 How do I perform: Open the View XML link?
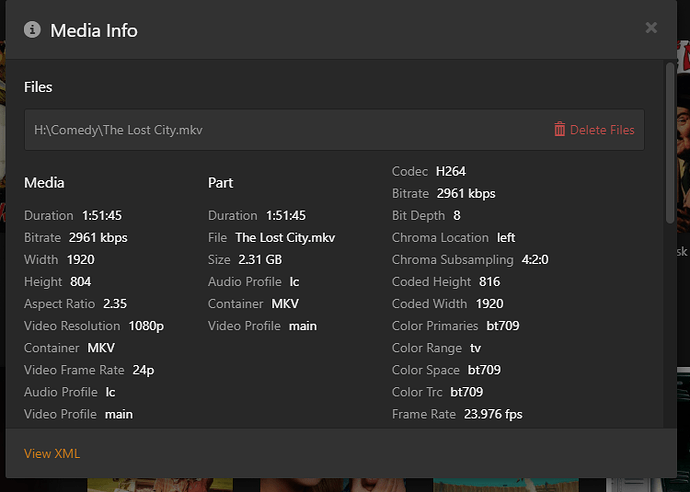52,454
